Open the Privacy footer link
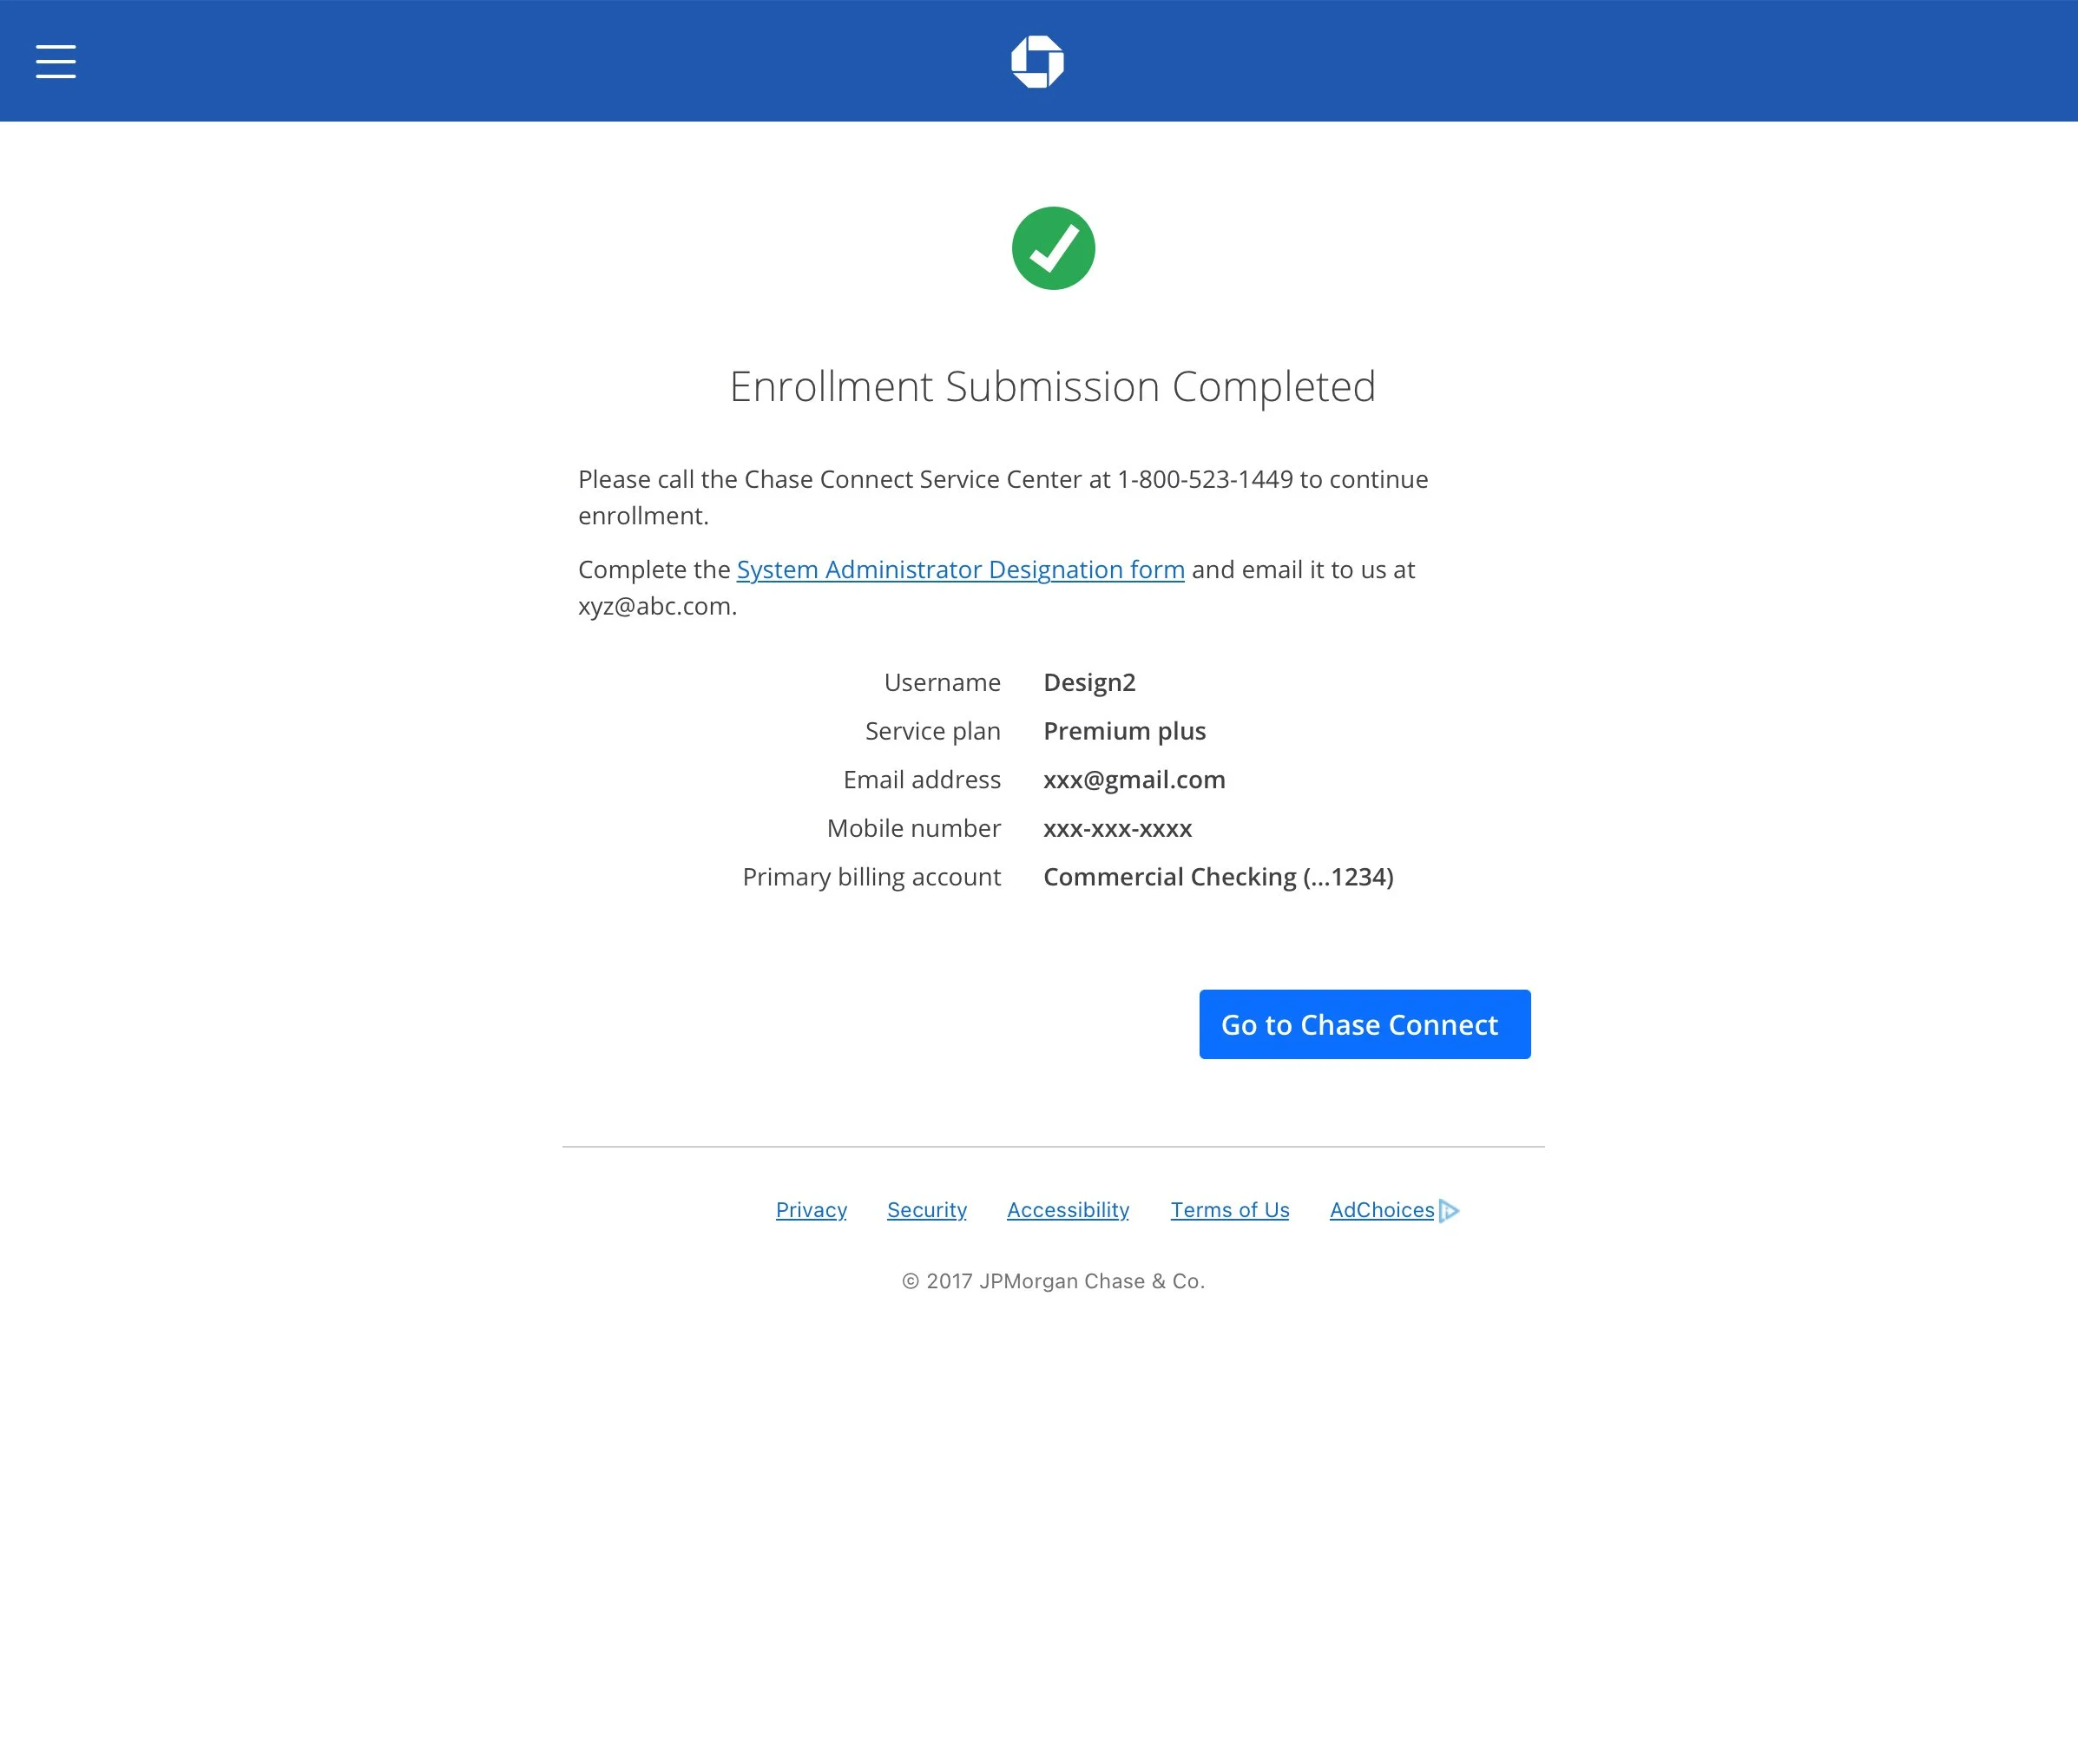This screenshot has width=2078, height=1764. point(811,1210)
